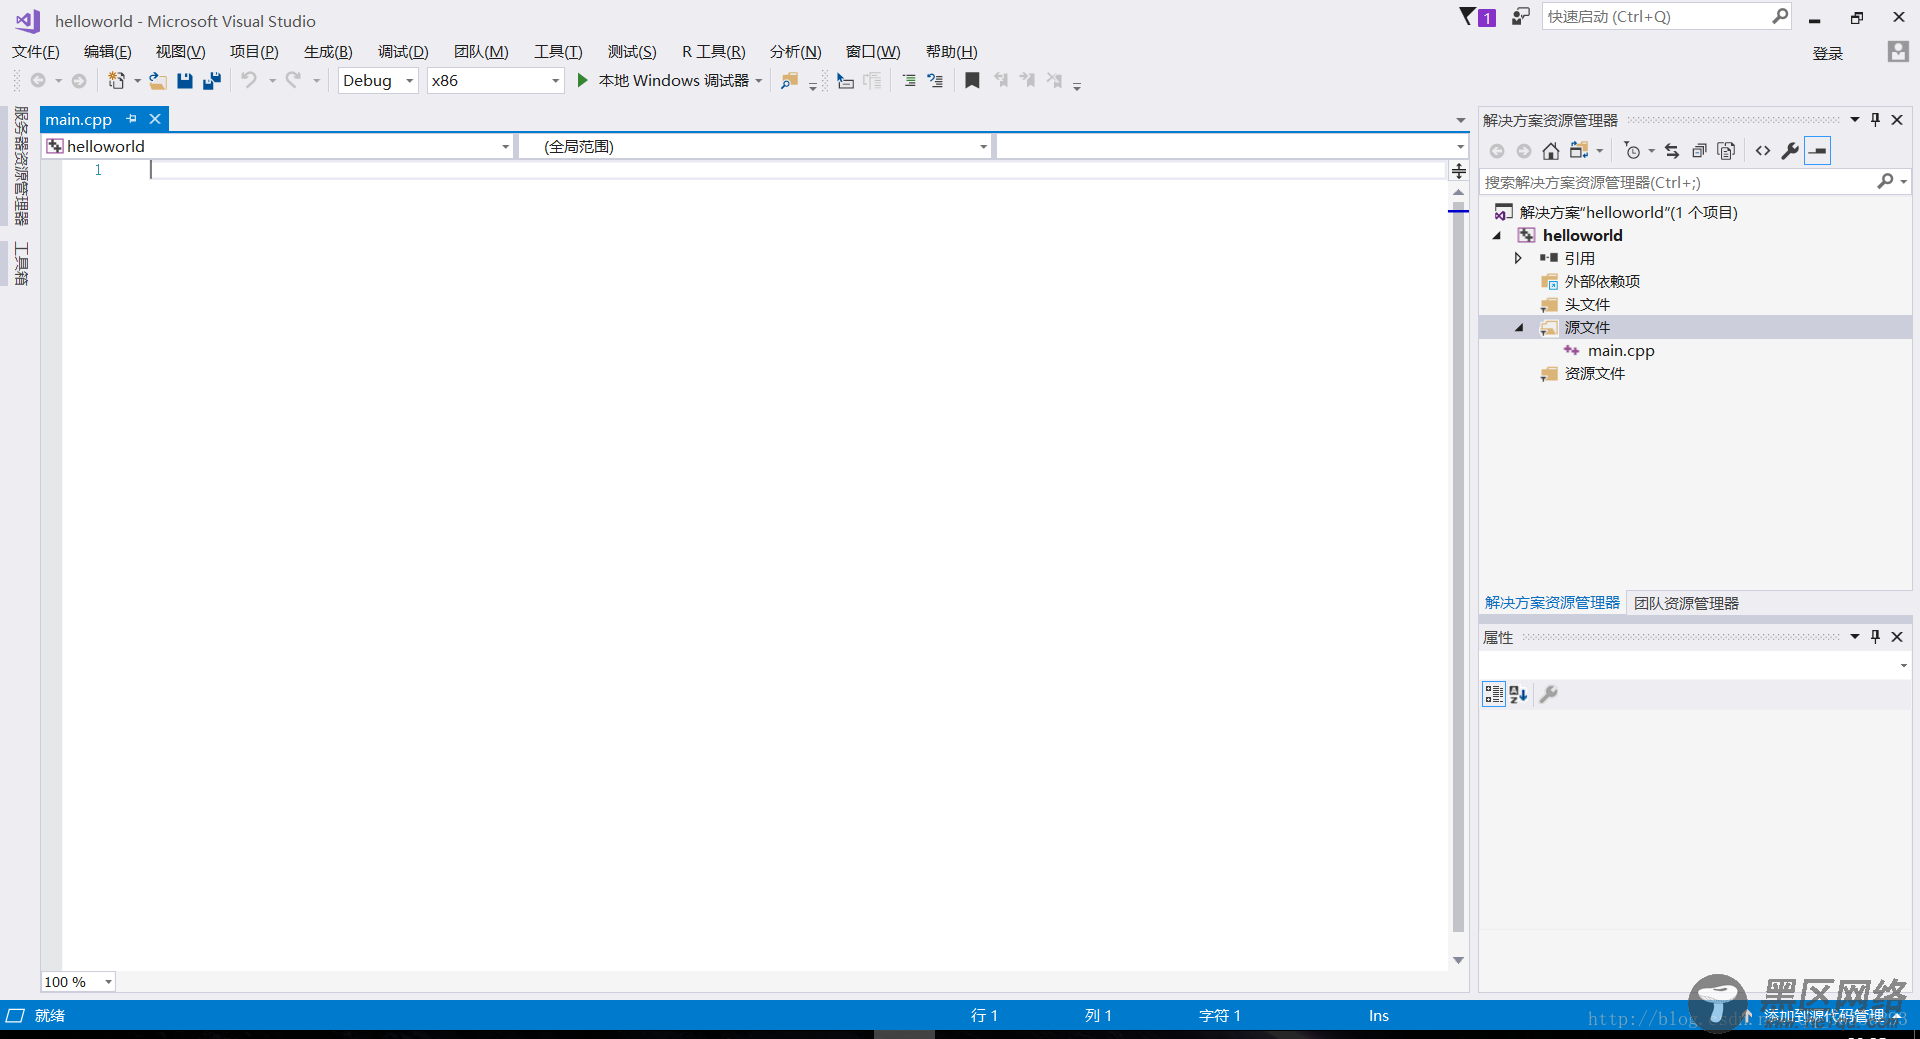Open the 工具箱 side tab
The image size is (1920, 1039).
pyautogui.click(x=20, y=264)
